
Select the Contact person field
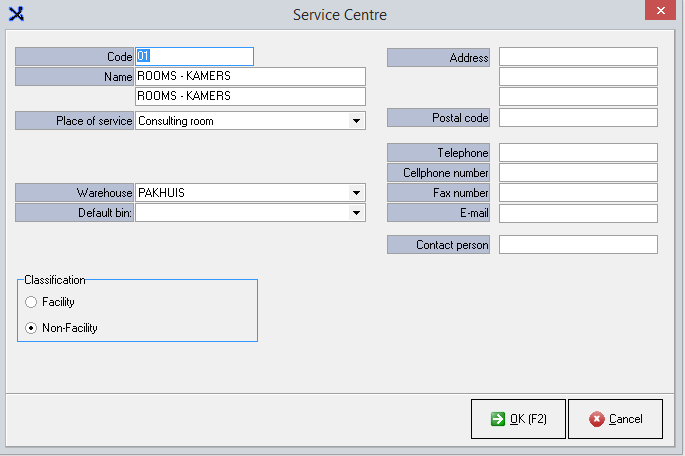click(x=578, y=245)
